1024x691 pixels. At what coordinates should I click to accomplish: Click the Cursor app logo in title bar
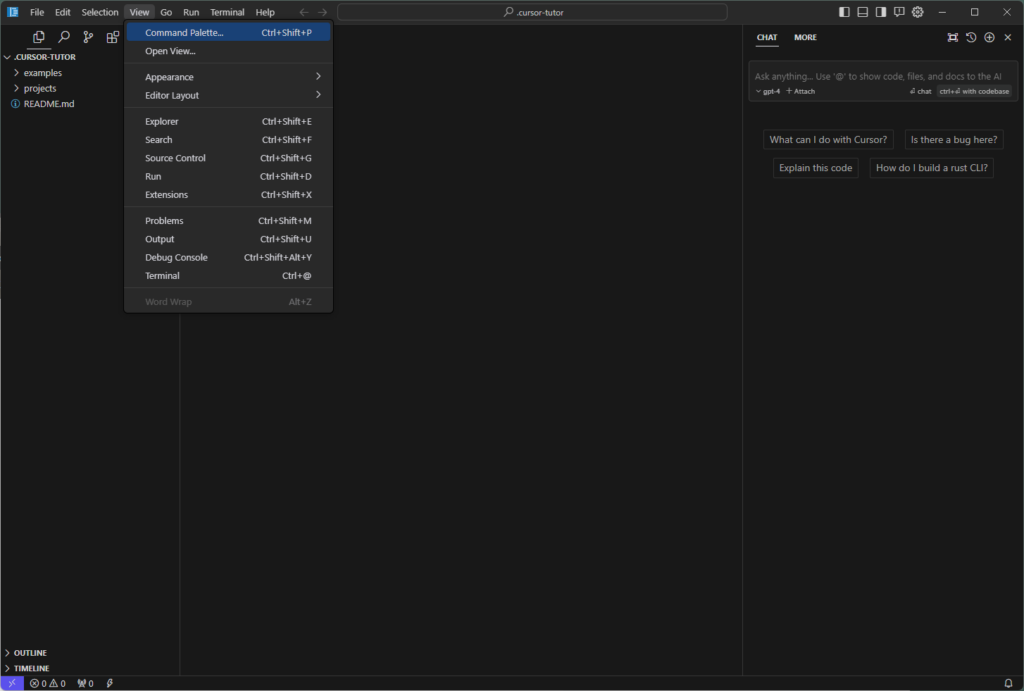point(12,12)
